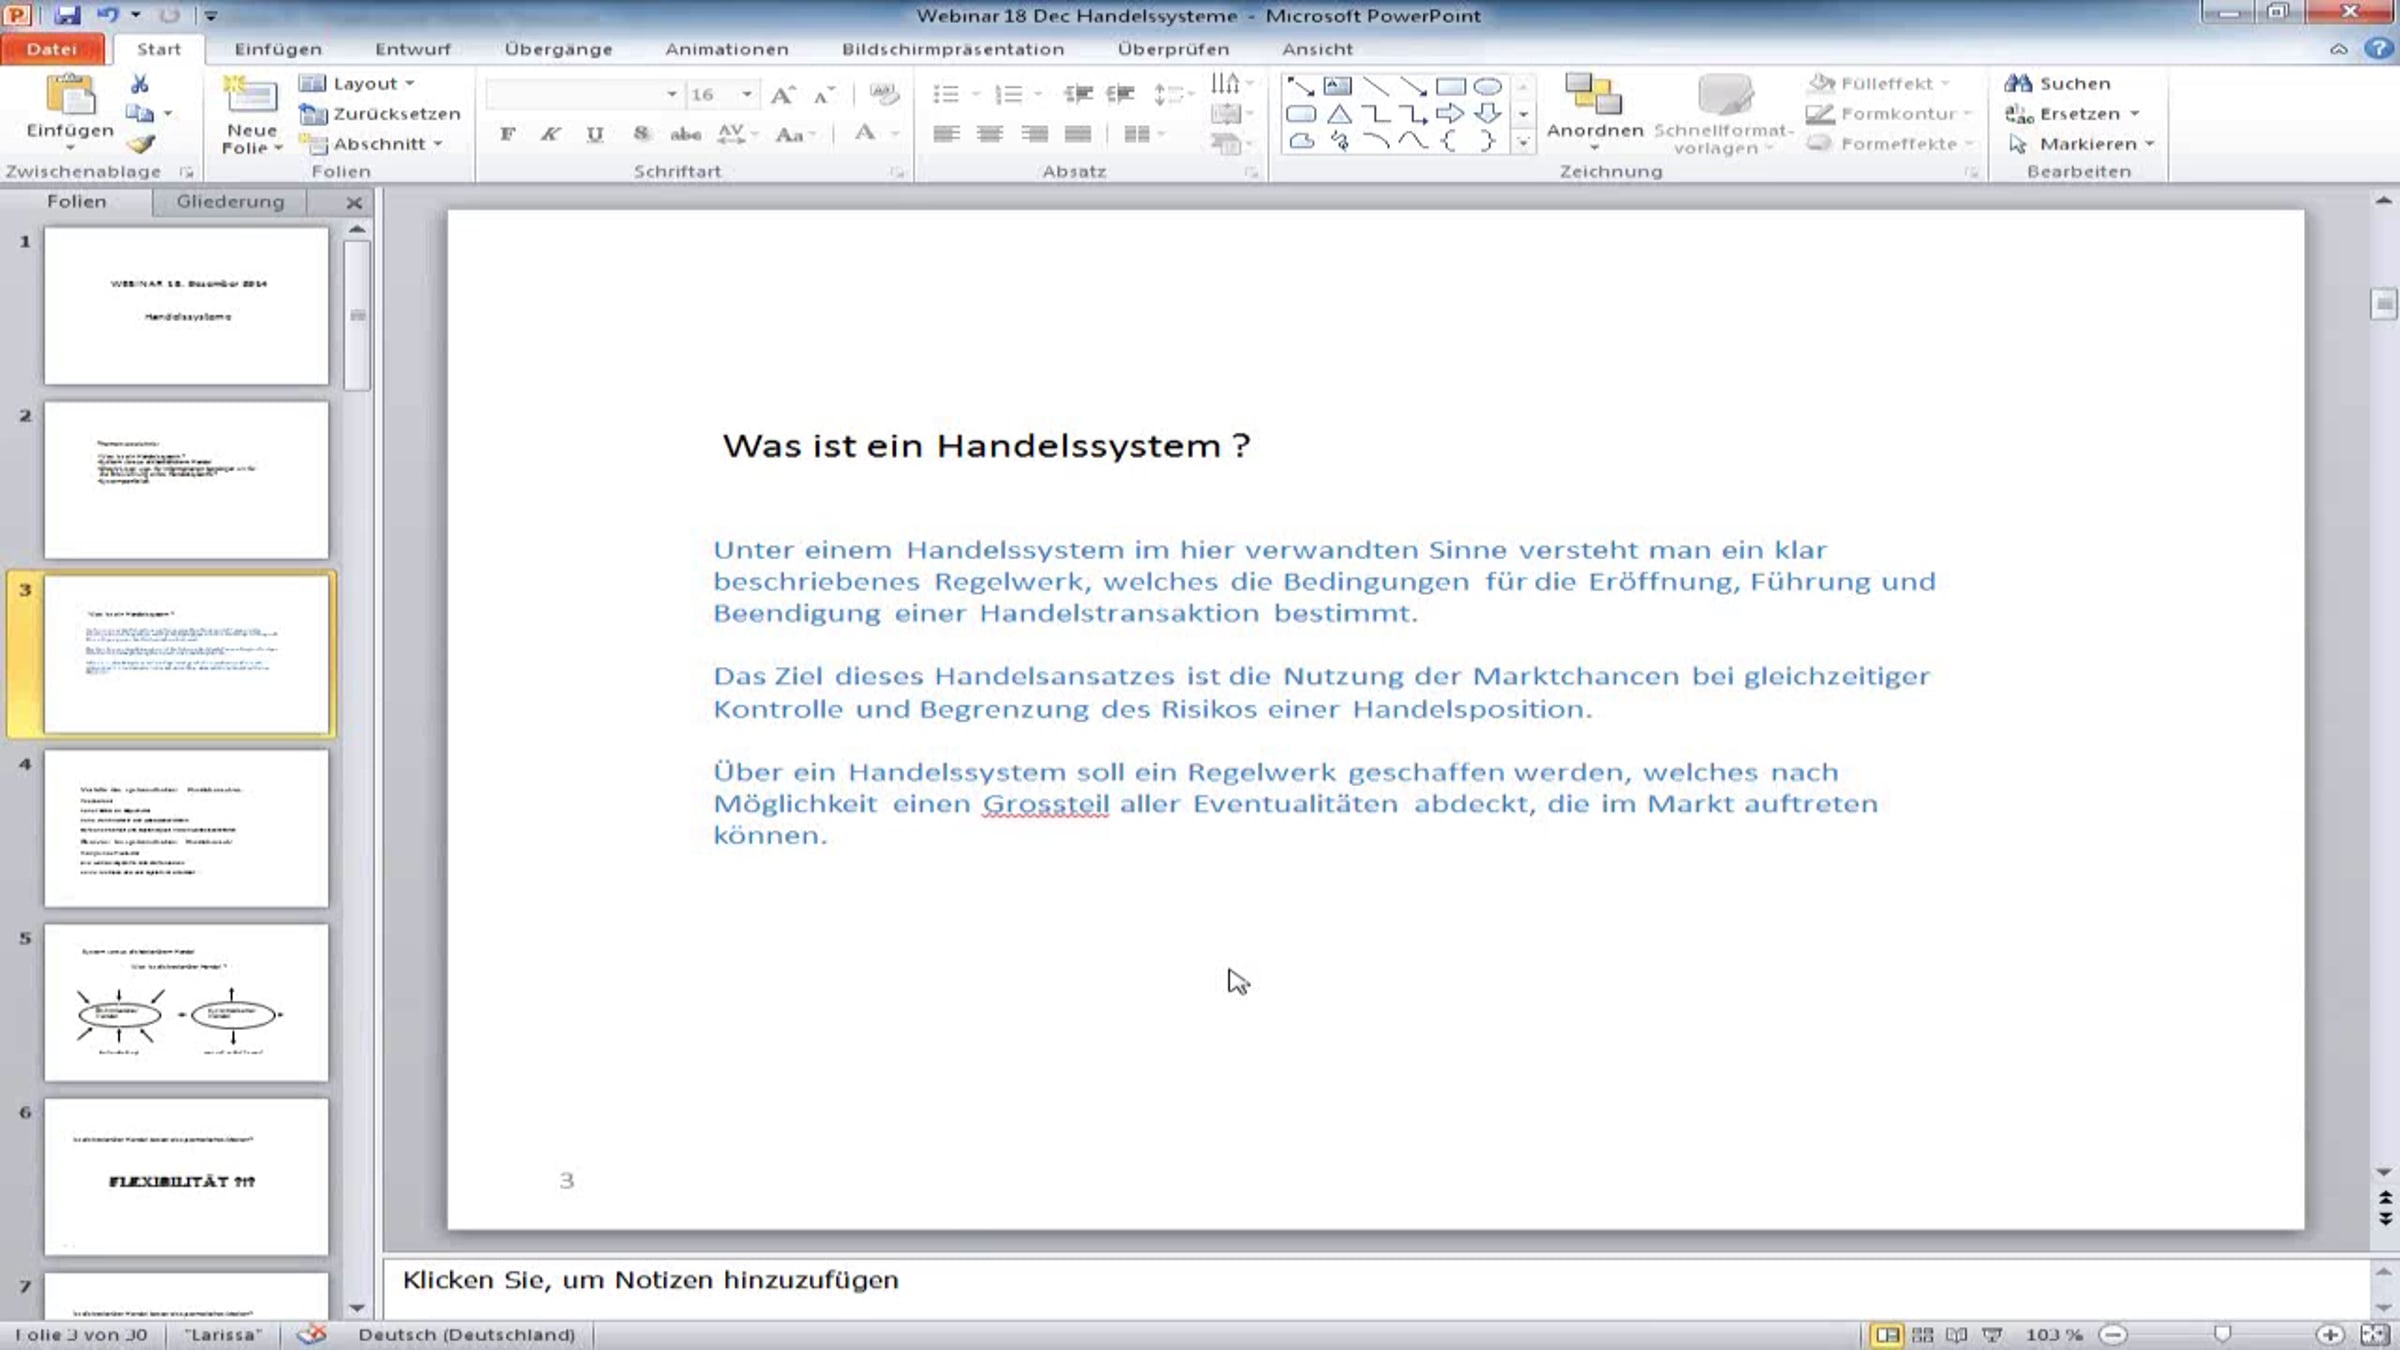This screenshot has width=2400, height=1350.
Task: Open the Schriftart dialog launcher
Action: 897,172
